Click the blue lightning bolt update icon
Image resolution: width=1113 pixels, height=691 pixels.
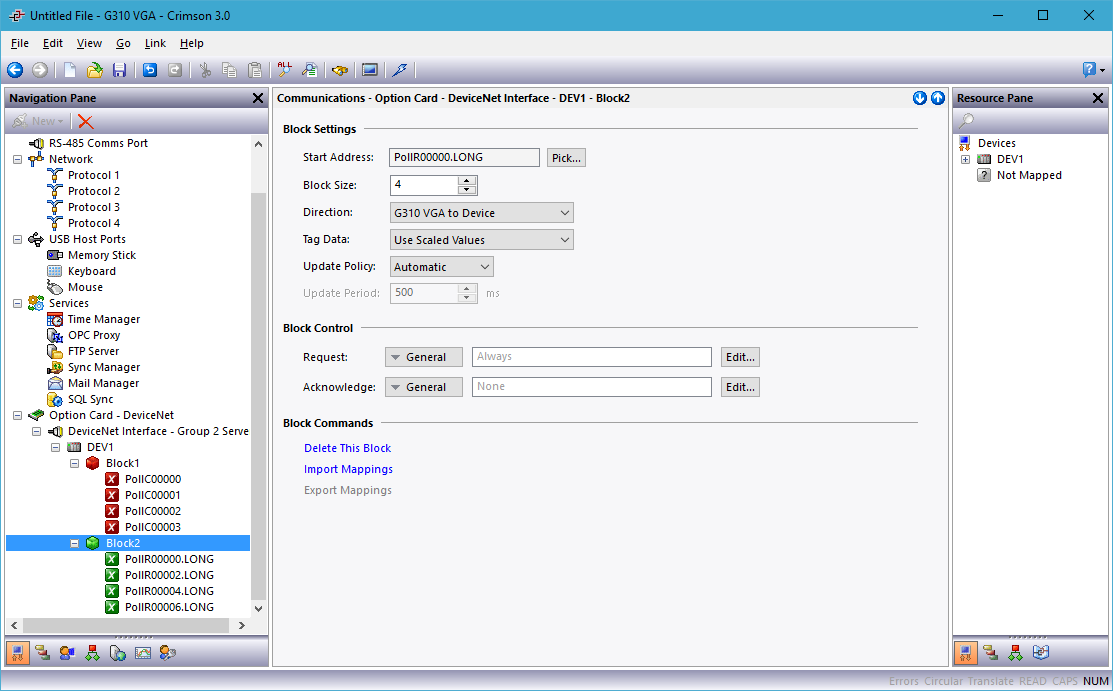pyautogui.click(x=400, y=70)
